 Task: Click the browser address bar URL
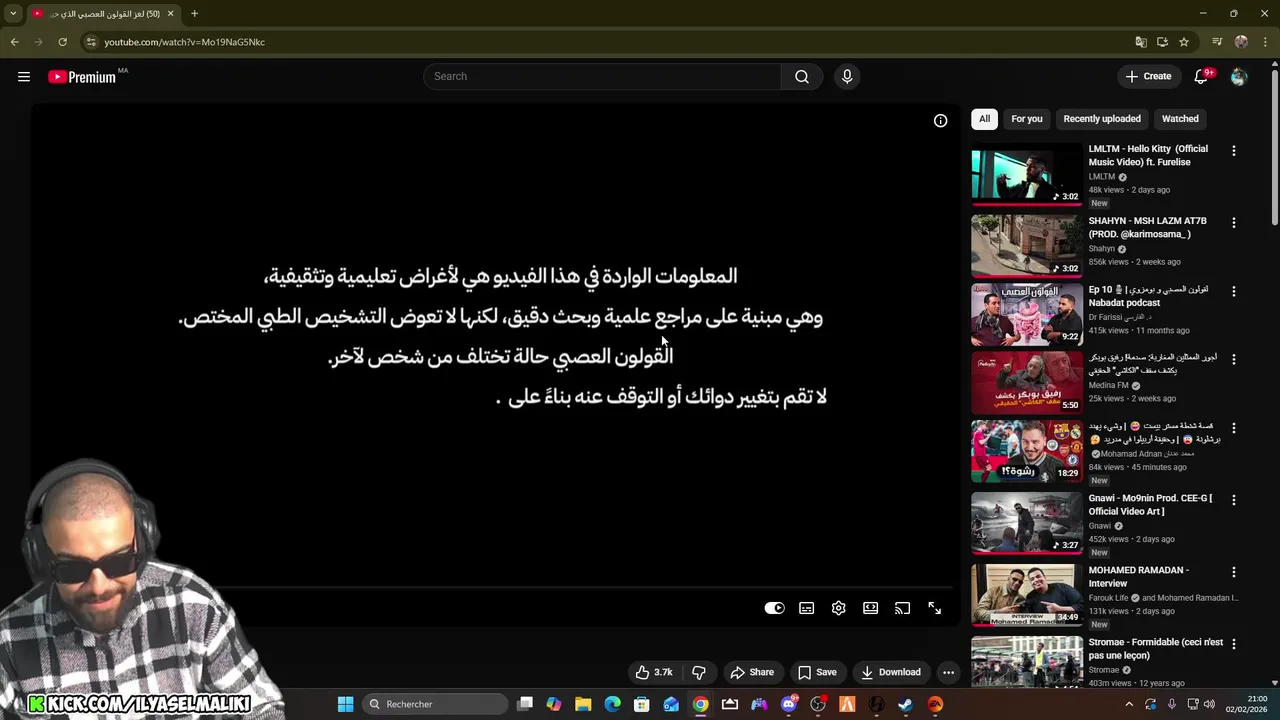[185, 42]
